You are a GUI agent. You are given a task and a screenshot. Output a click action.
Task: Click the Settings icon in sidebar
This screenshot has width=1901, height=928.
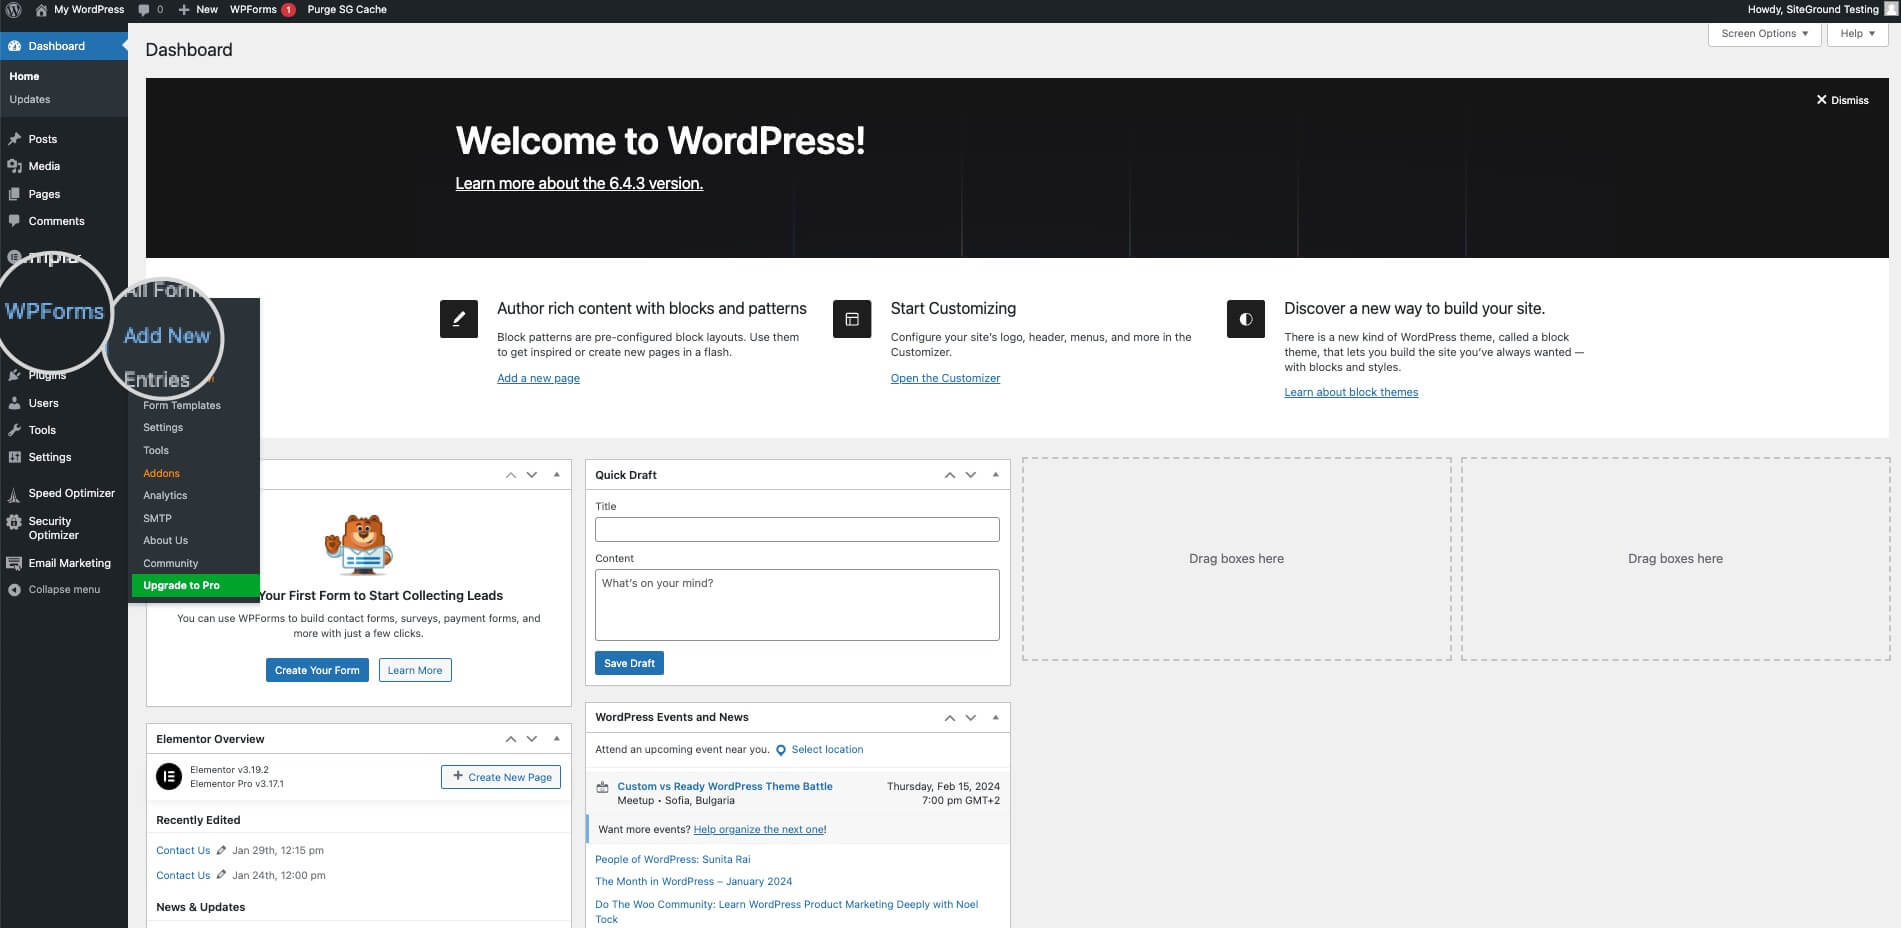(x=14, y=457)
